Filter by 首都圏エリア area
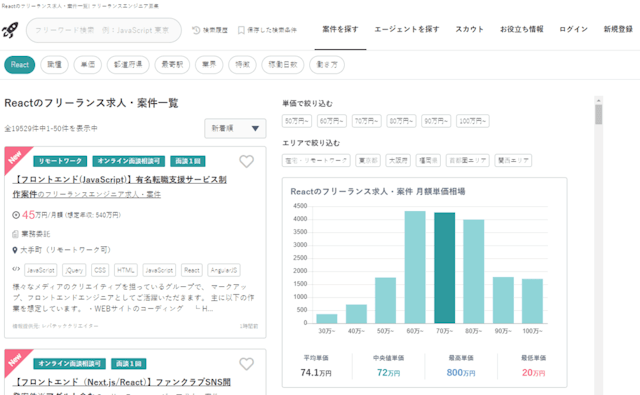This screenshot has width=640, height=395. 467,160
